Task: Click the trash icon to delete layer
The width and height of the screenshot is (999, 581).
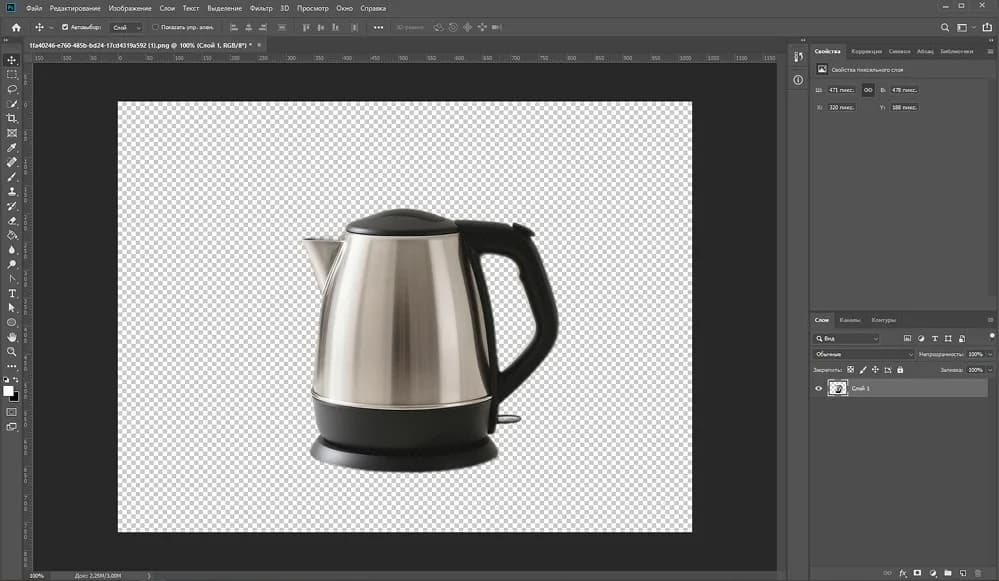Action: click(977, 573)
